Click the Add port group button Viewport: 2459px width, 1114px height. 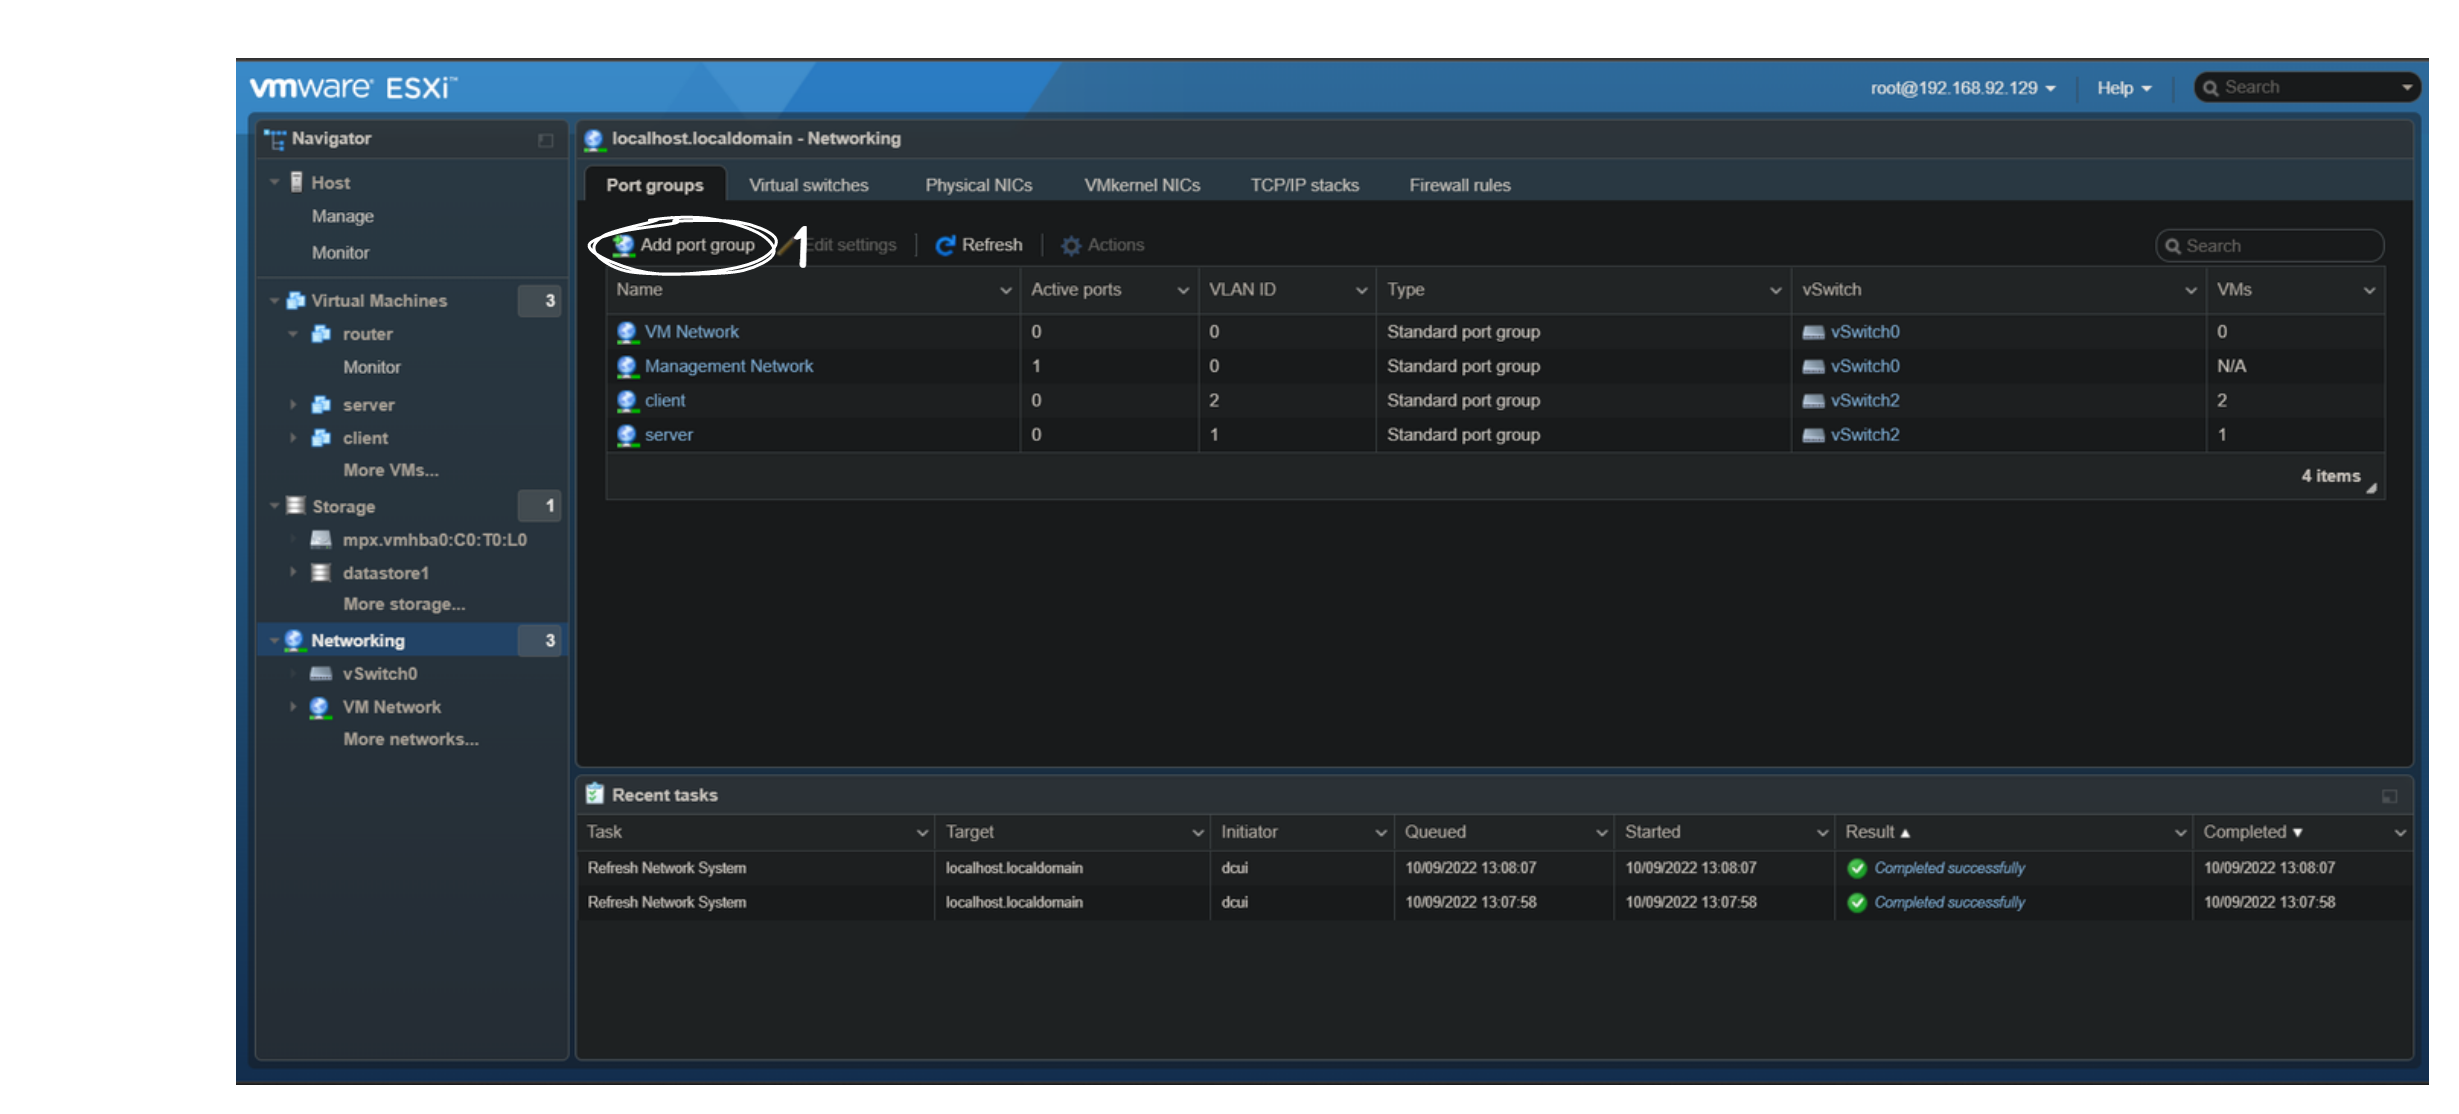point(684,245)
